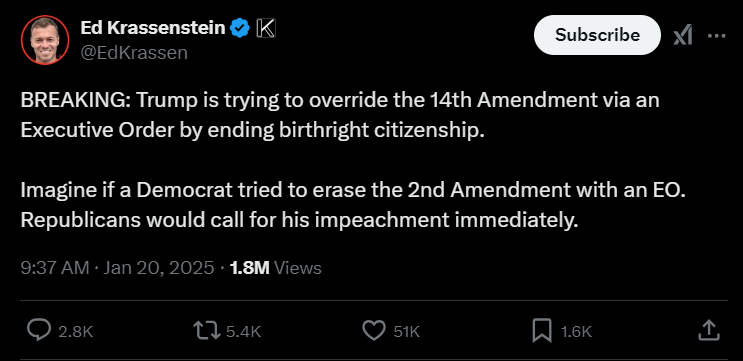Like the post with heart icon
The width and height of the screenshot is (743, 361).
coord(374,330)
